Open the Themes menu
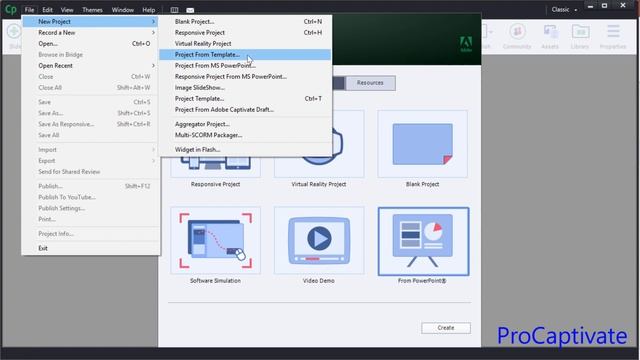Image resolution: width=640 pixels, height=360 pixels. coord(92,10)
